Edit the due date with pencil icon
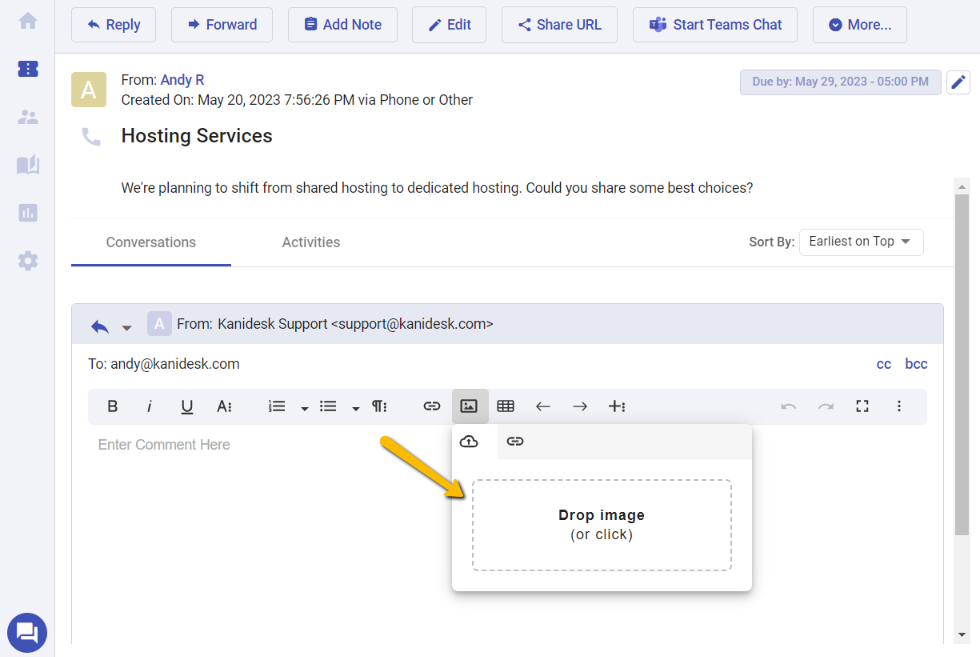 (958, 82)
